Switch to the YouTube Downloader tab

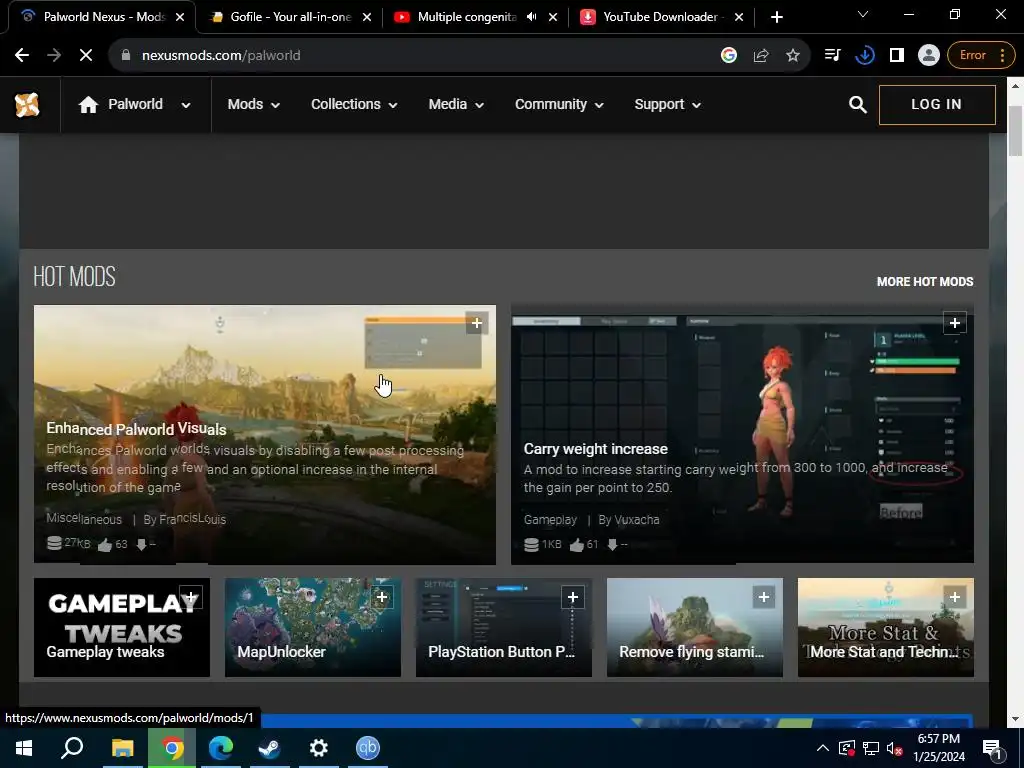point(660,17)
